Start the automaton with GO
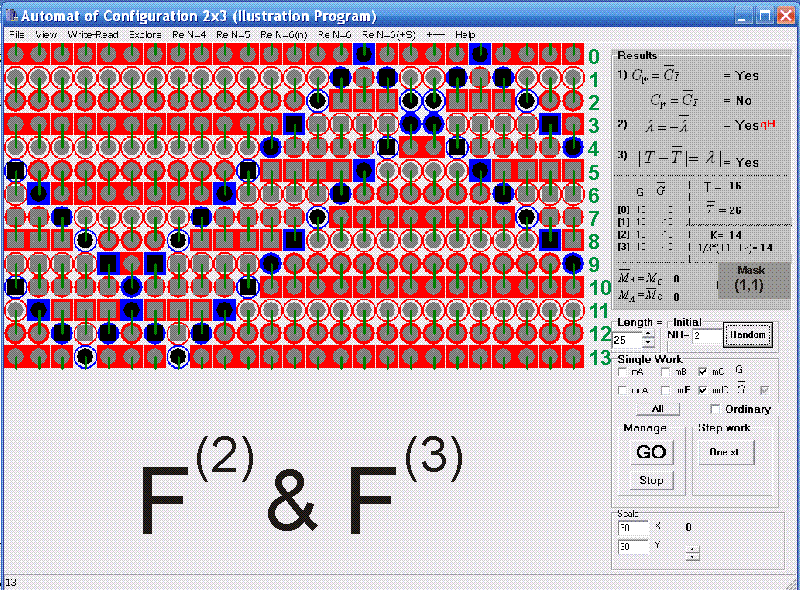 coord(651,452)
